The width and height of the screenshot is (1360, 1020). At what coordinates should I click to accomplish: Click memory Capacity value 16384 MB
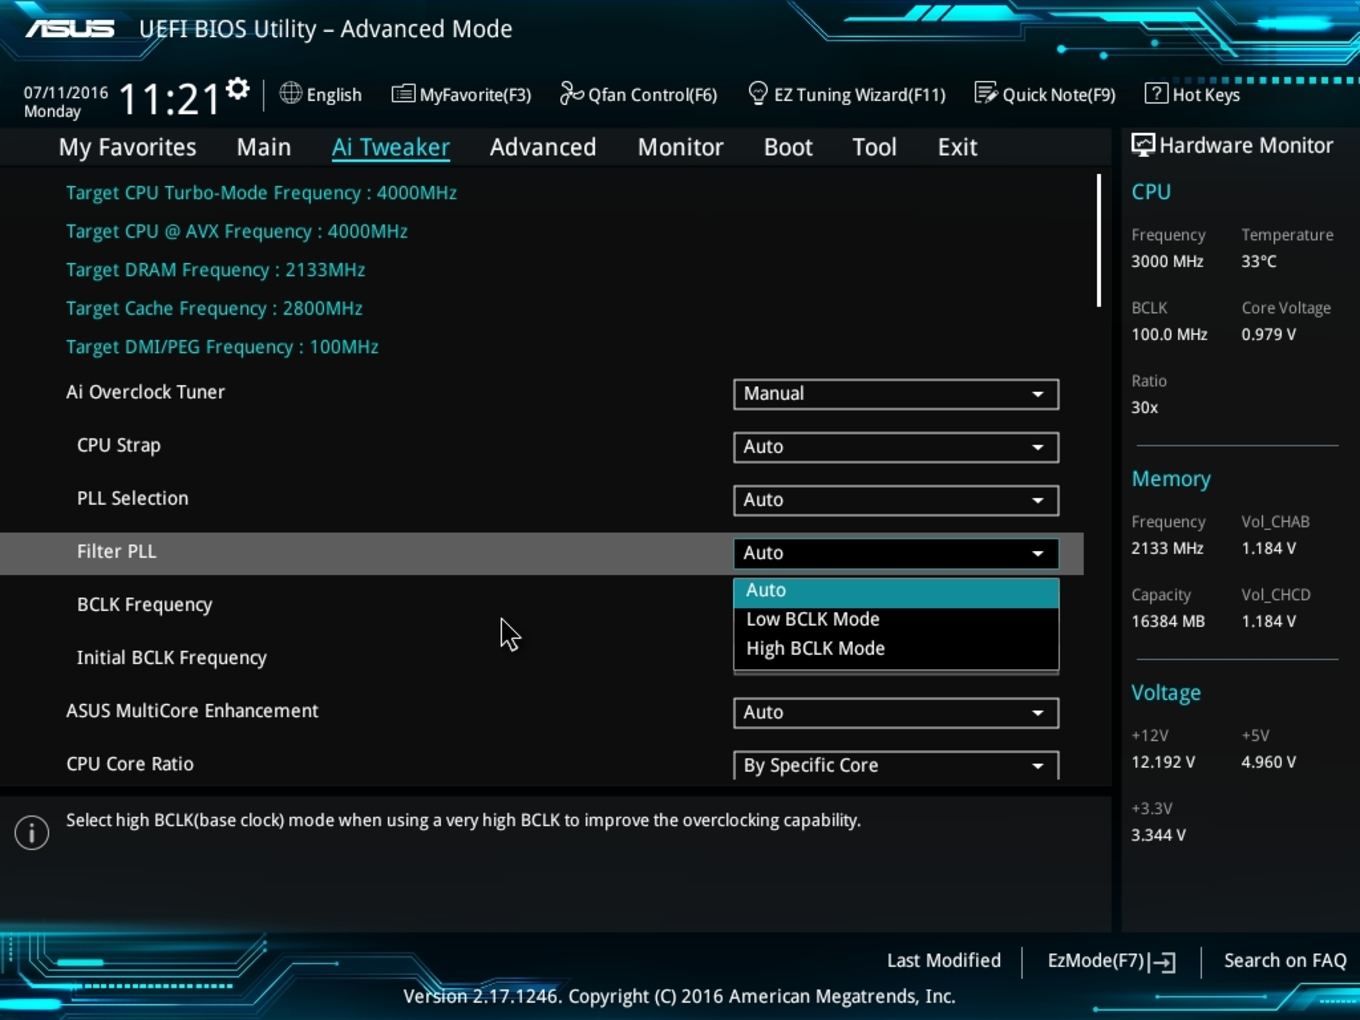tap(1168, 622)
